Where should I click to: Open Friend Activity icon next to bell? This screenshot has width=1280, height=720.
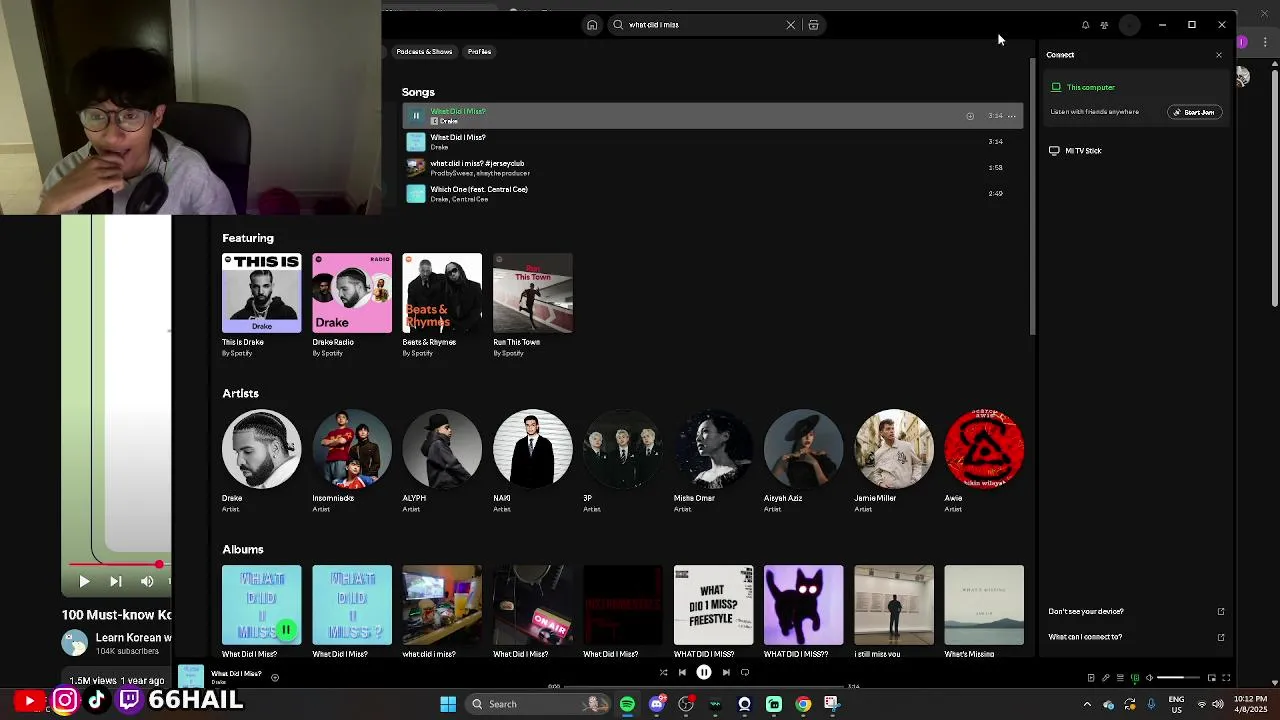point(1104,25)
